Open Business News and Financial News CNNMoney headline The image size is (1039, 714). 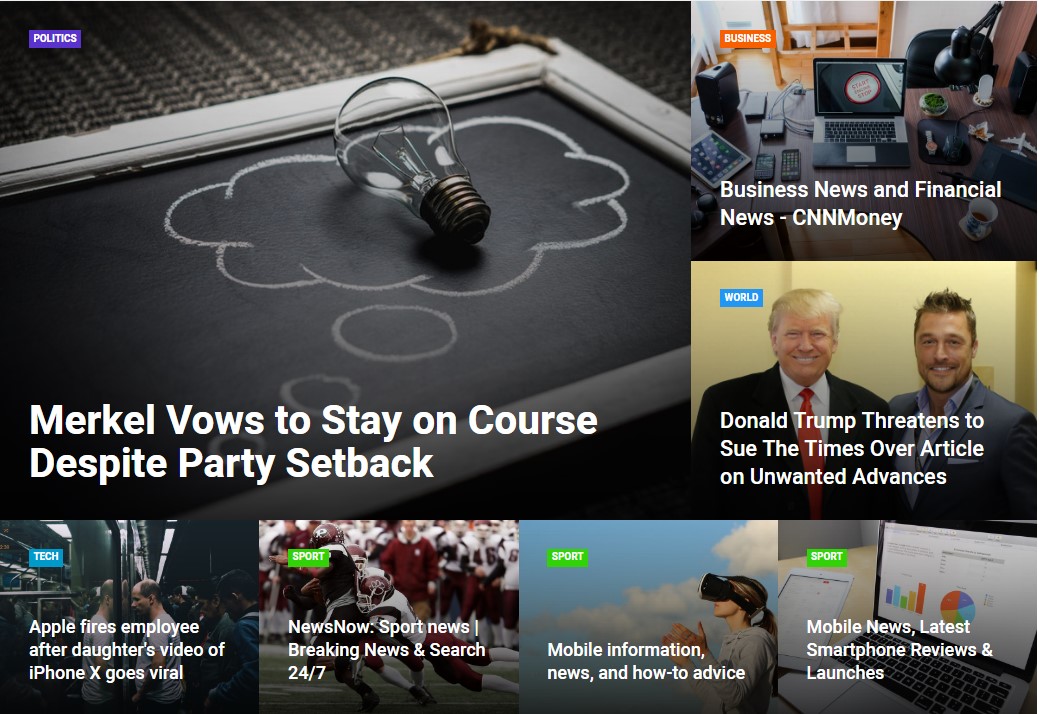[860, 203]
